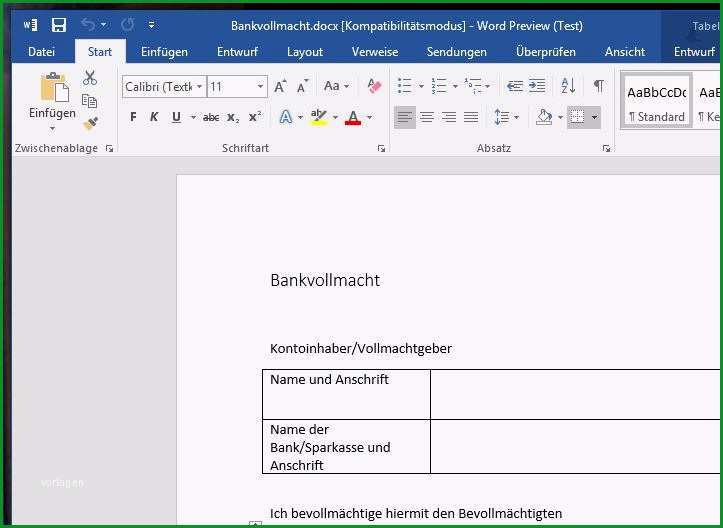Click the Save disk icon in title bar
Viewport: 723px width, 528px height.
59,25
